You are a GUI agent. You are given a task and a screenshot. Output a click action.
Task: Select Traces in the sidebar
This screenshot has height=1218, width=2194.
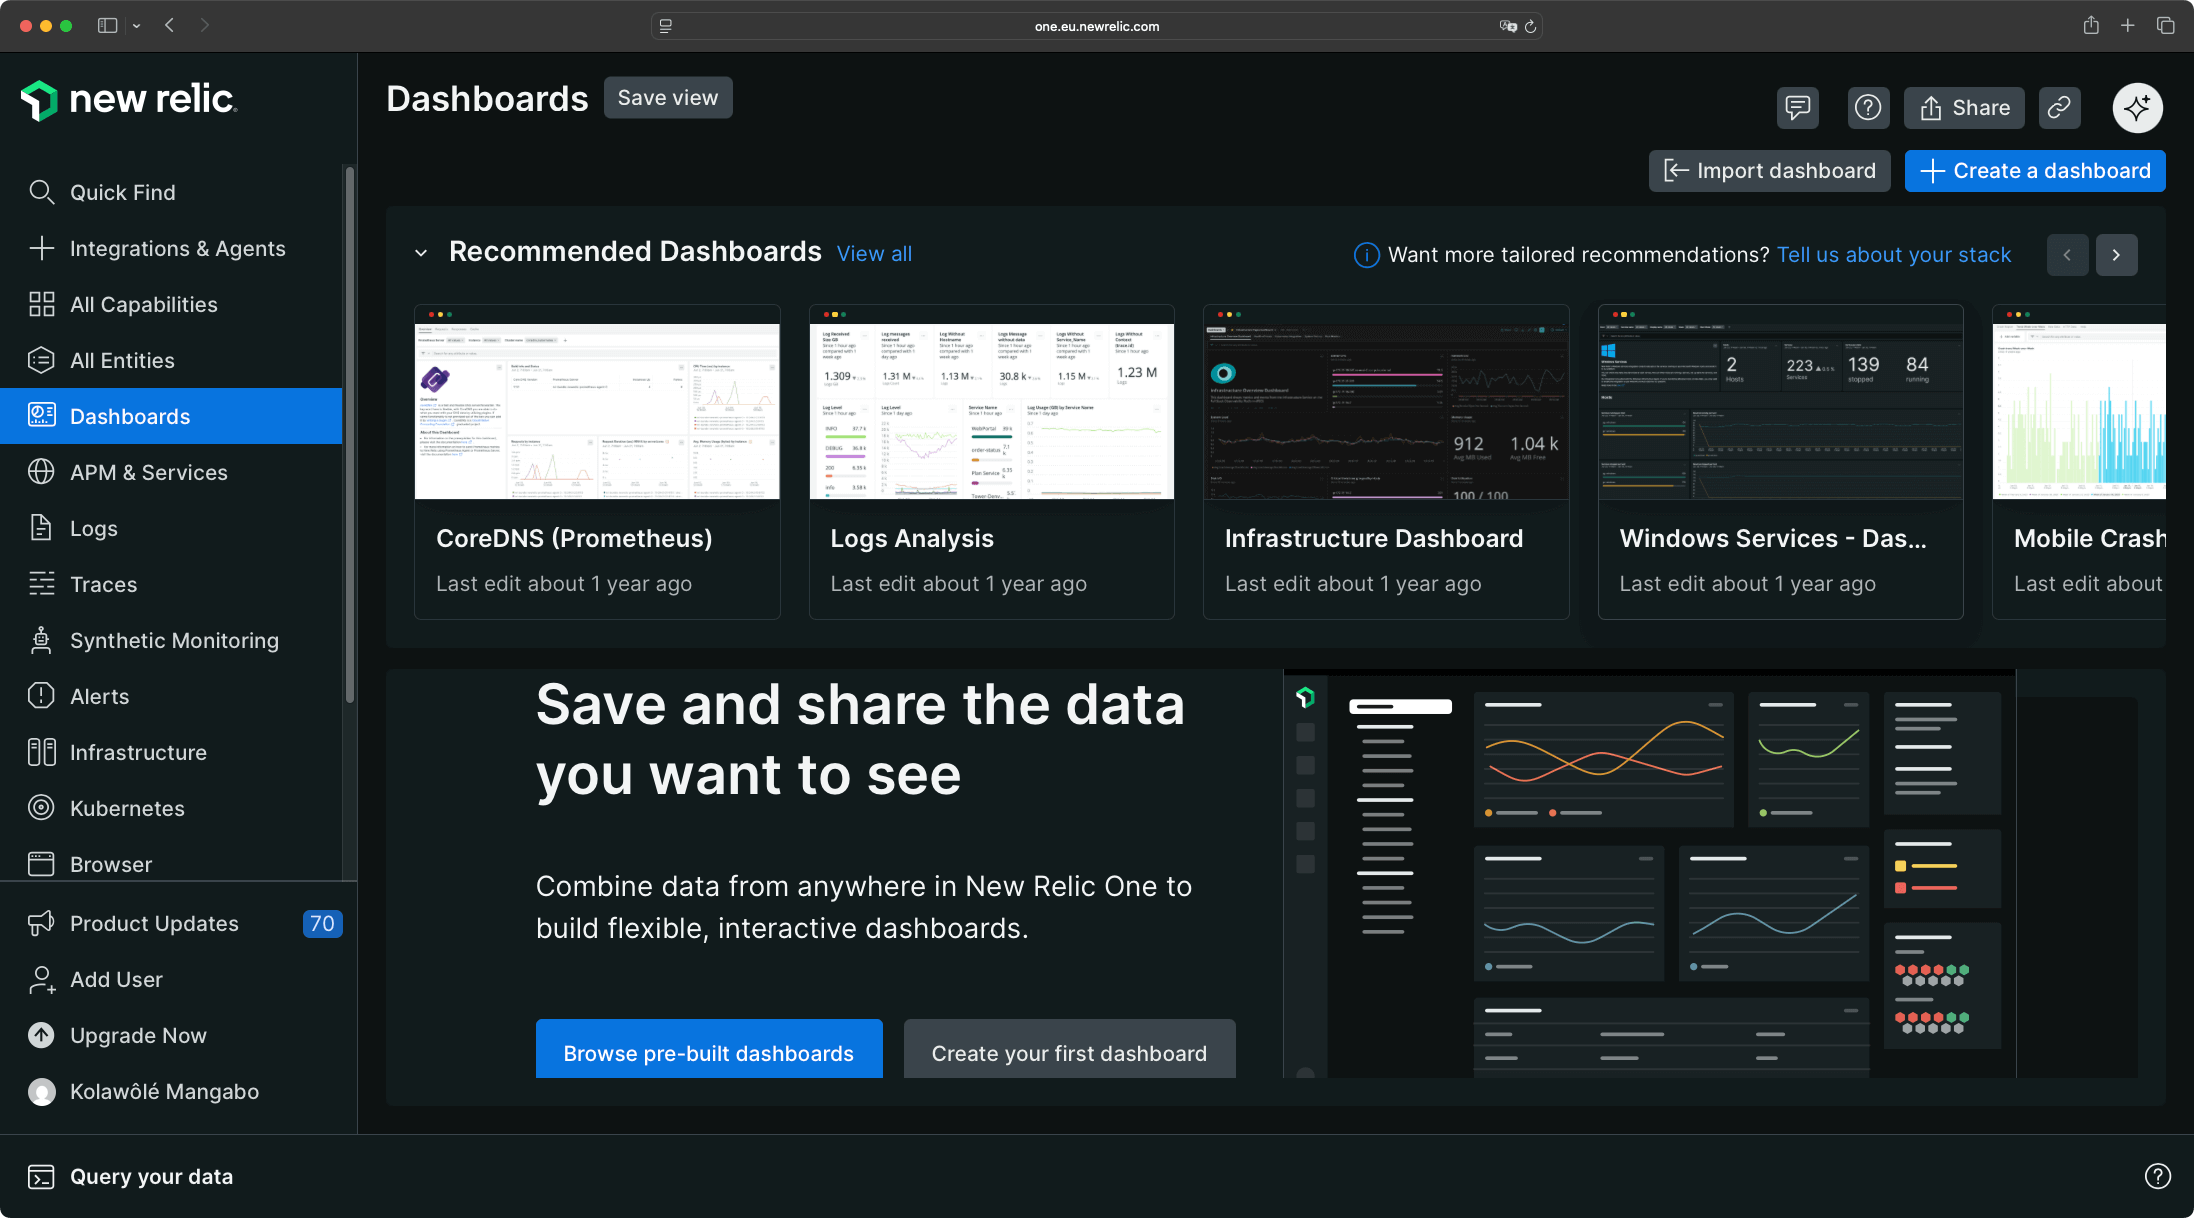103,584
